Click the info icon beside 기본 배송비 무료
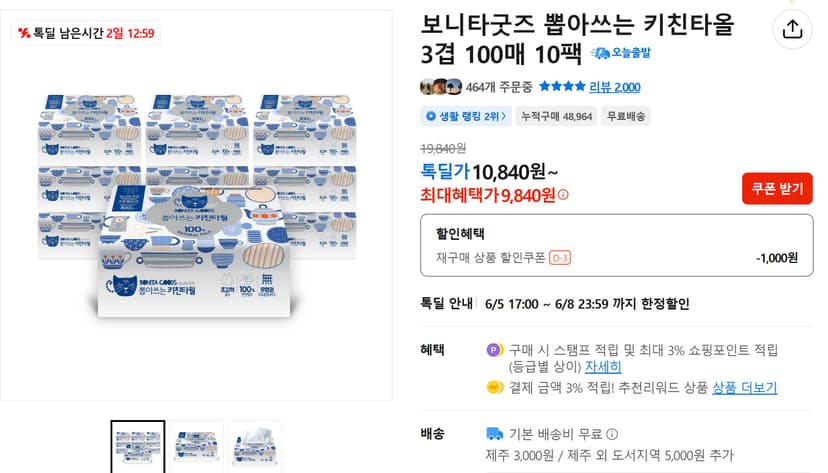 coord(612,434)
